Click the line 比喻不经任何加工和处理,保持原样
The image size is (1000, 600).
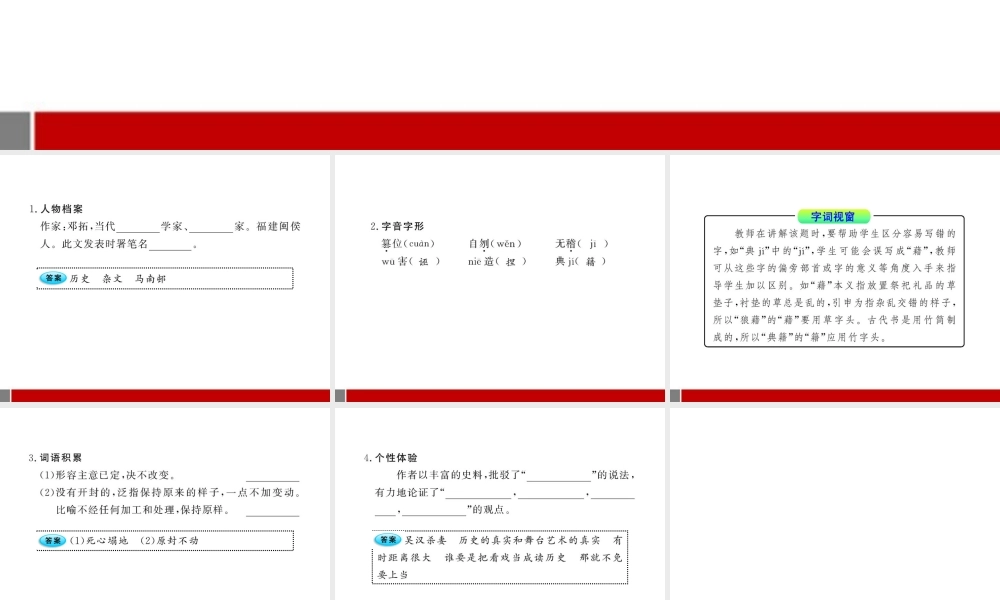coord(143,509)
